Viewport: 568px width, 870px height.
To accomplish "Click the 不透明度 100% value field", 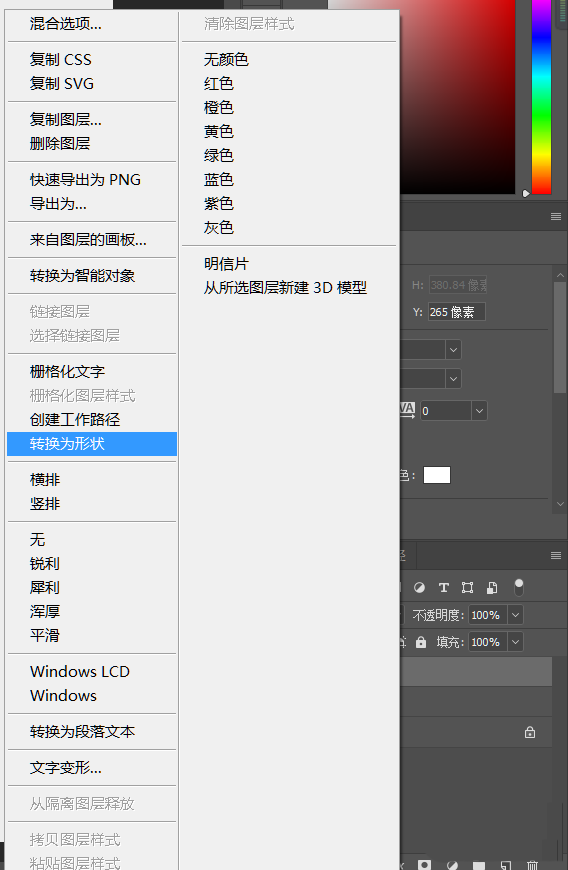I will click(x=488, y=615).
